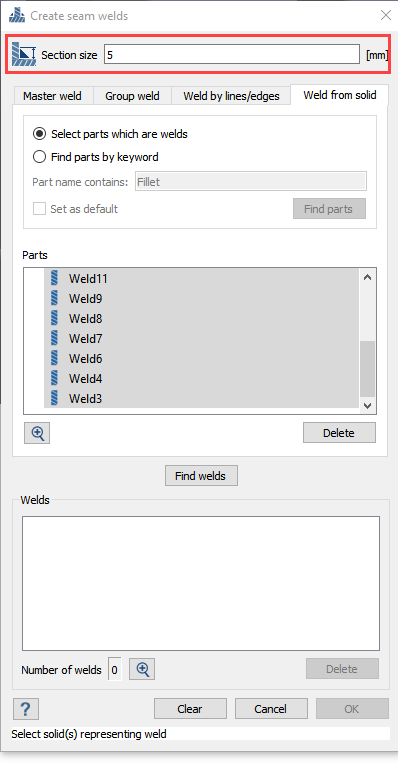
Task: Select the Weld11 part icon
Action: point(55,279)
